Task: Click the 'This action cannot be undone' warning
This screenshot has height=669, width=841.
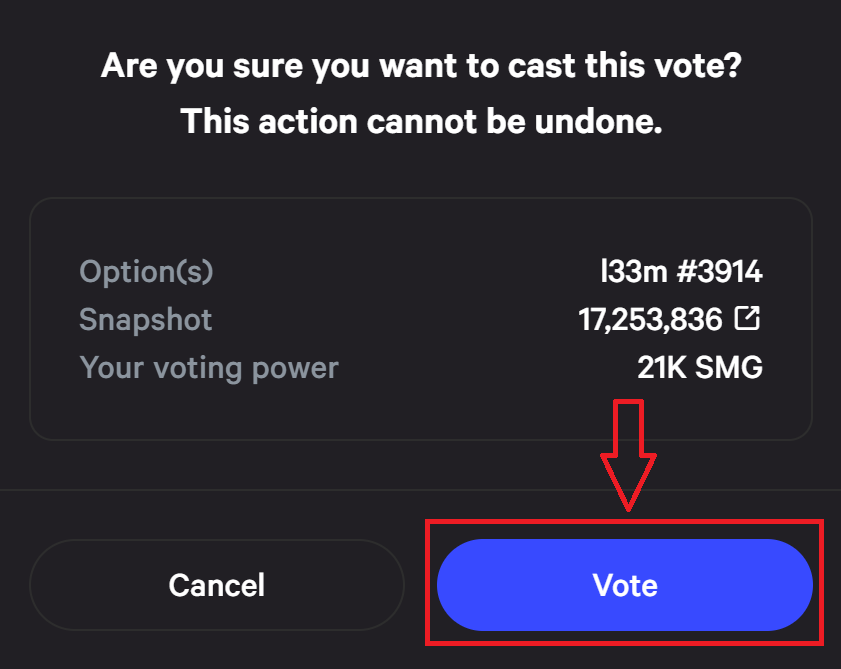Action: click(x=421, y=121)
